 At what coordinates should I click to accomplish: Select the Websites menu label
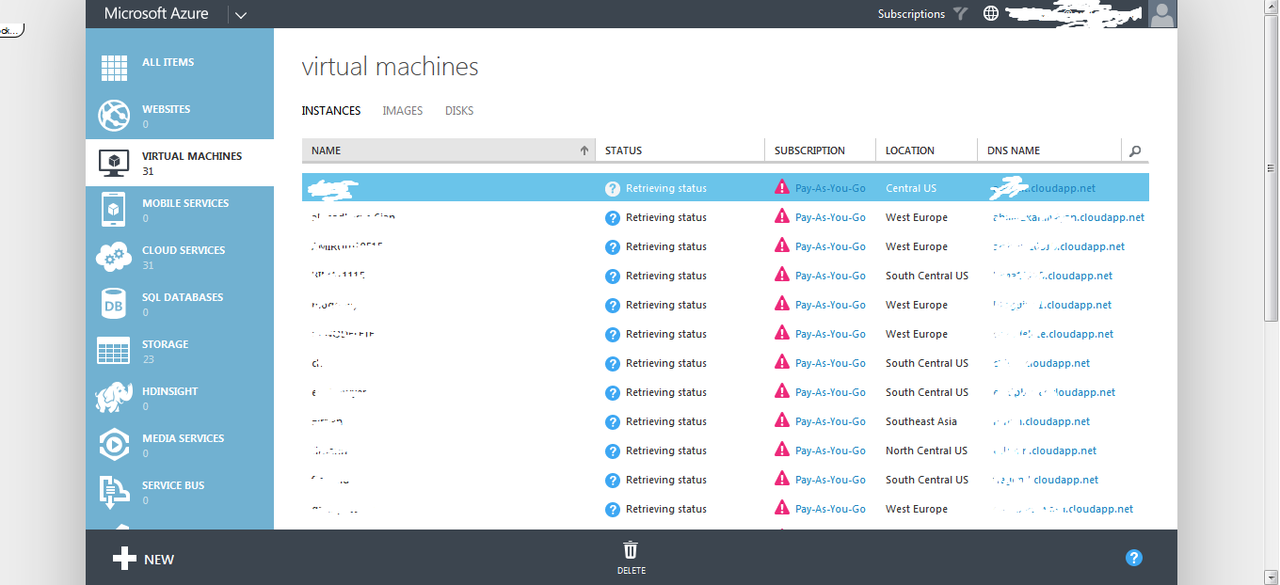166,109
